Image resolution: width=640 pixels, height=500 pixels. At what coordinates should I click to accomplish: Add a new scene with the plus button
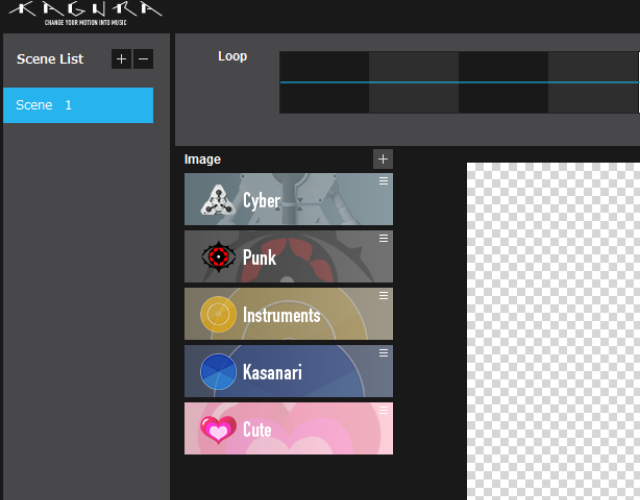[121, 59]
